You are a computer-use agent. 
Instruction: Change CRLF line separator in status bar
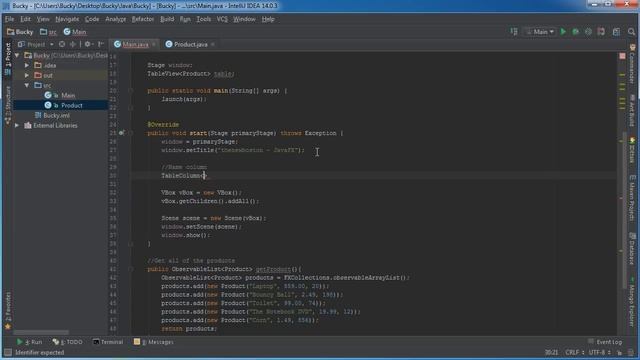574,352
